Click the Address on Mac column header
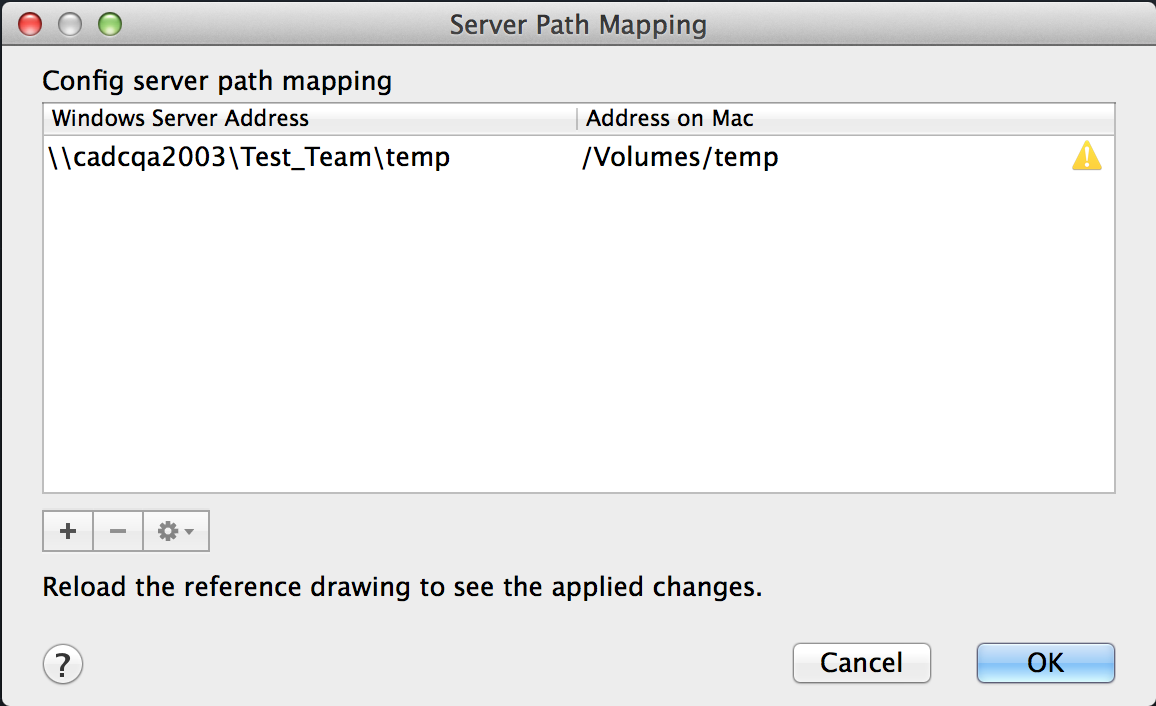This screenshot has height=706, width=1156. click(670, 118)
